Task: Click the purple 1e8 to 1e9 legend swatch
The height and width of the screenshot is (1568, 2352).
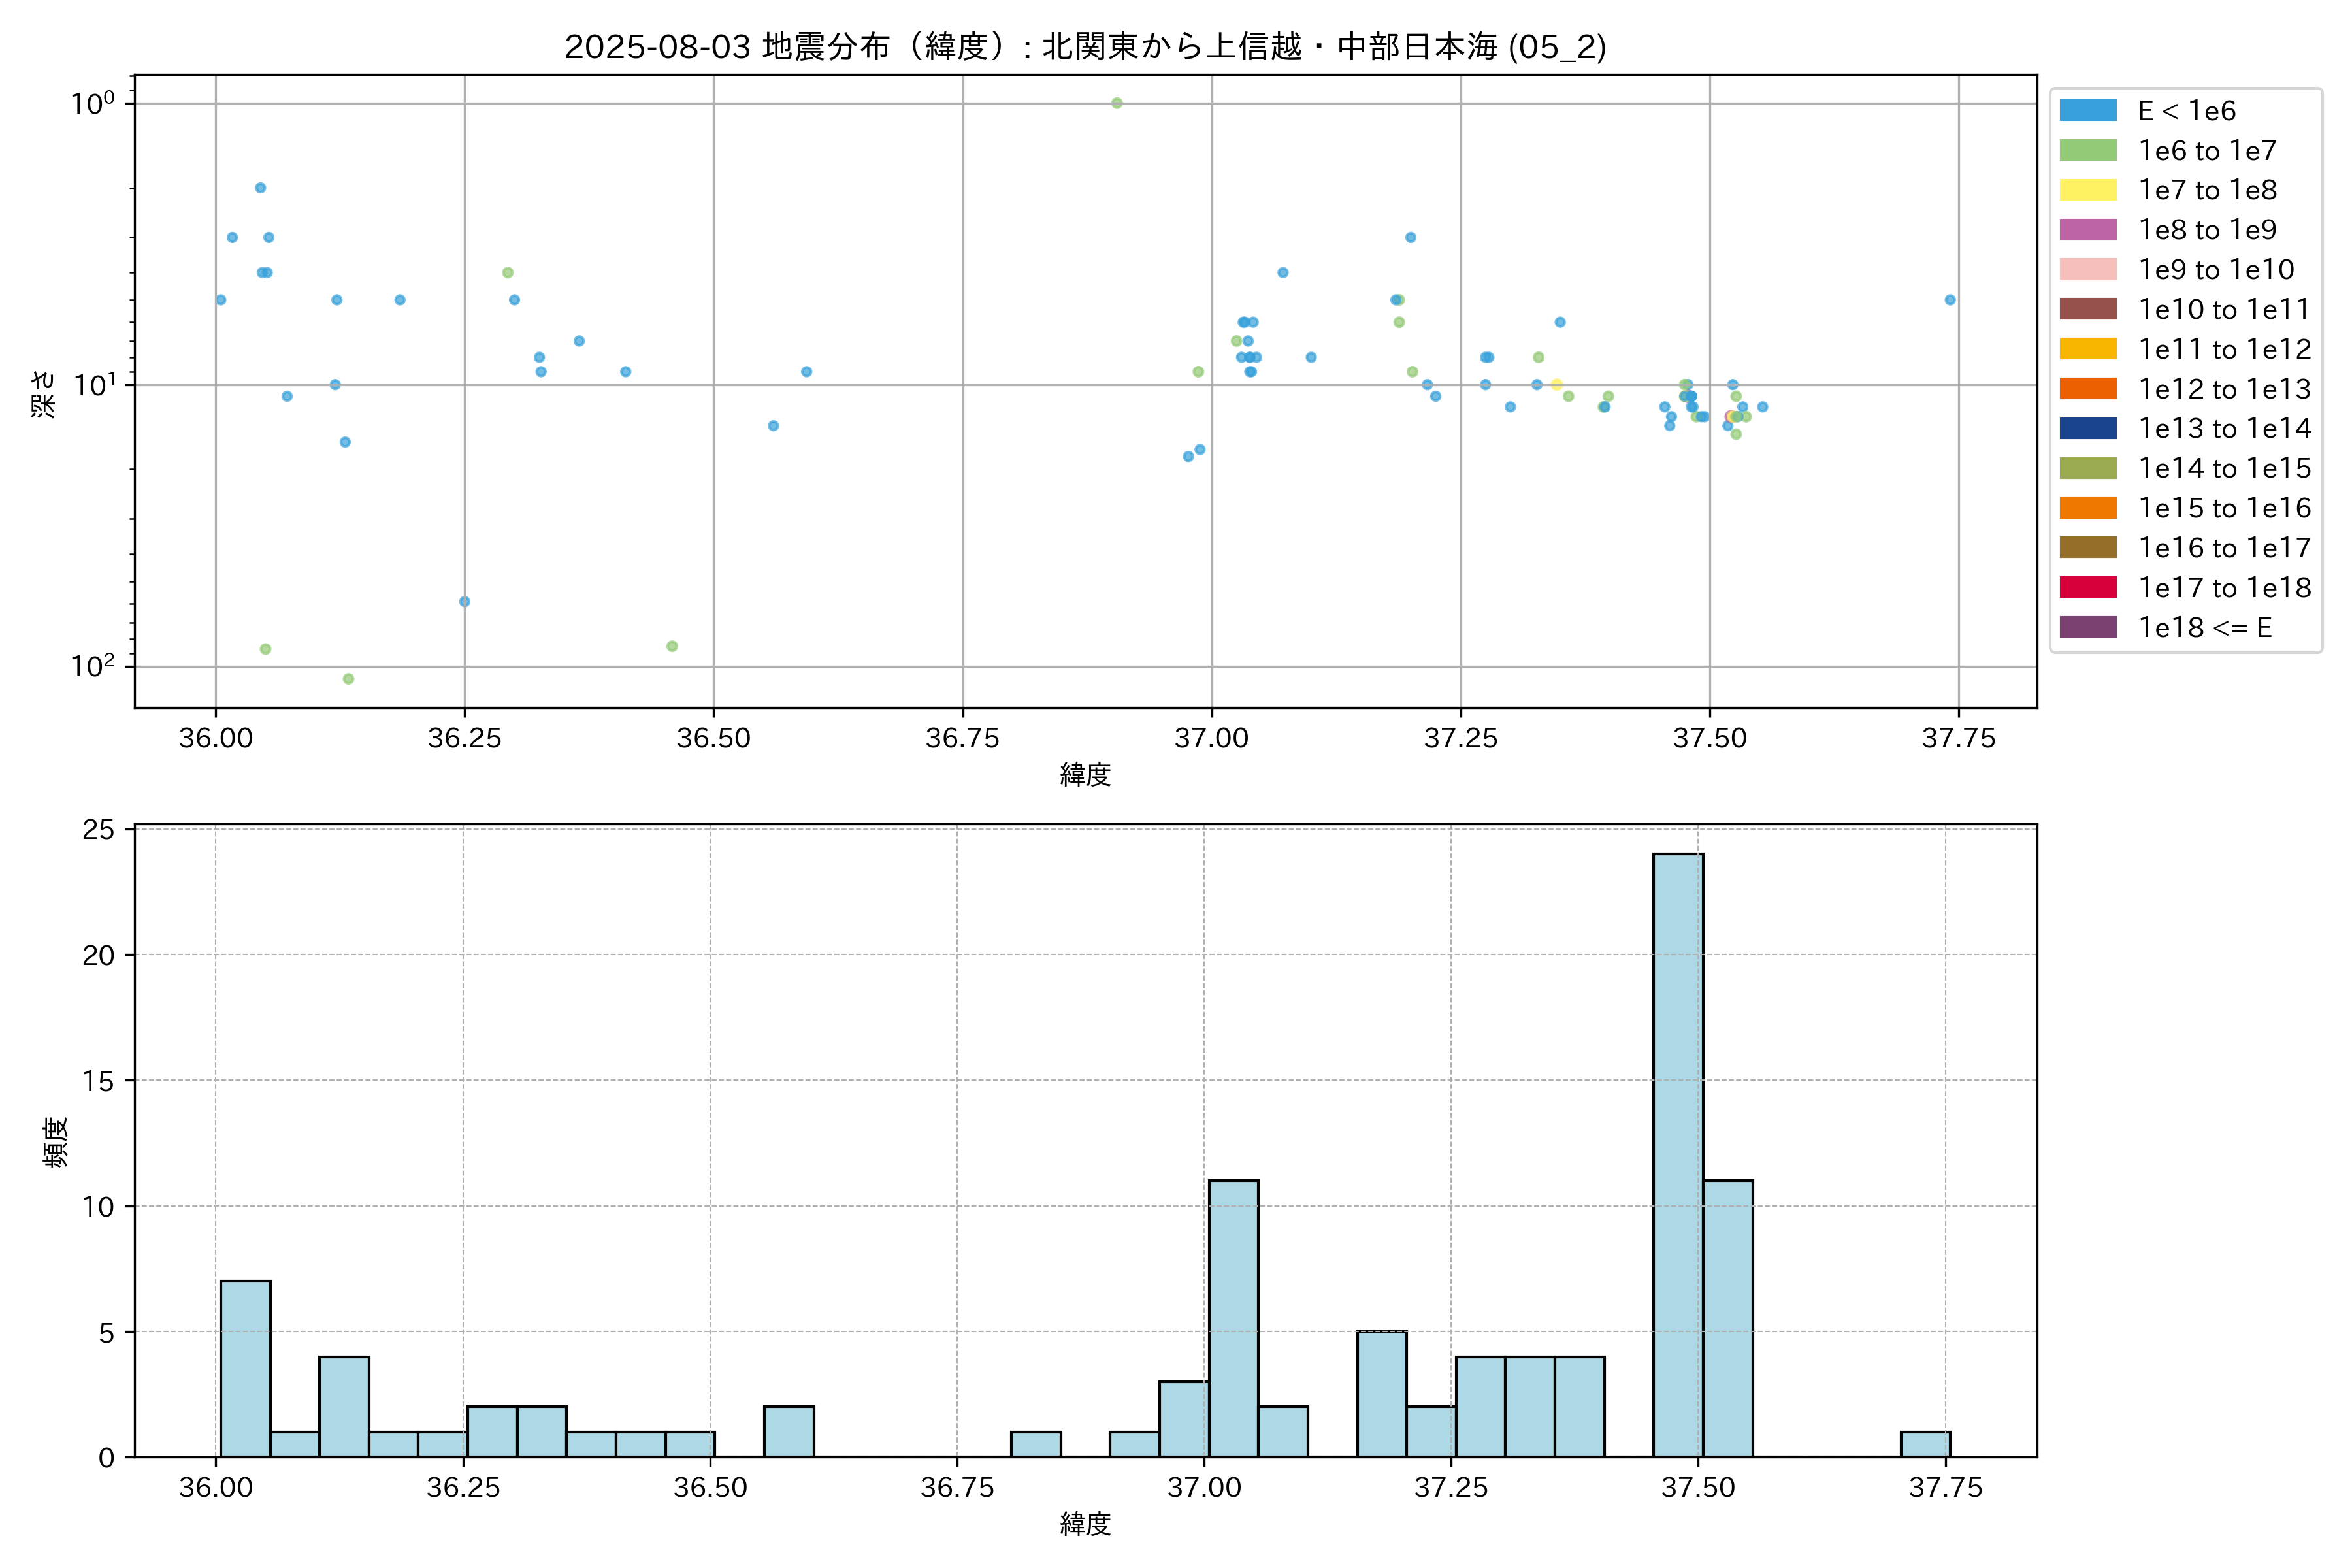Action: 2088,230
